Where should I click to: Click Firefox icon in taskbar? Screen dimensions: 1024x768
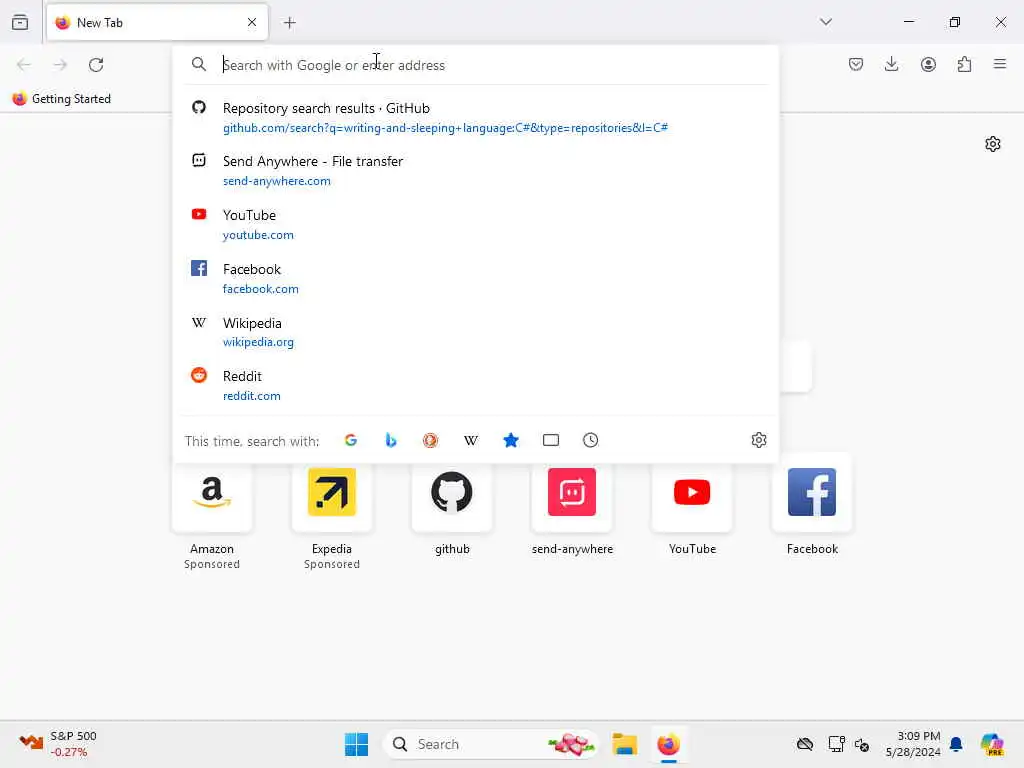tap(668, 744)
